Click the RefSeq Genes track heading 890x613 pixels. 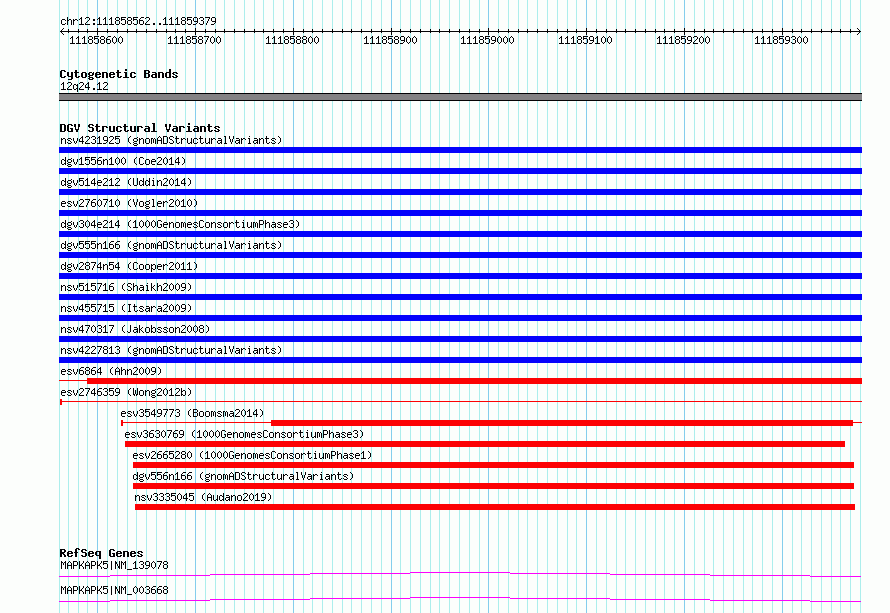coord(101,553)
